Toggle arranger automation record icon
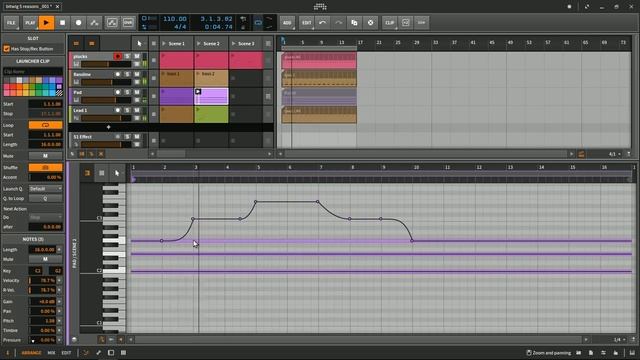The image size is (640, 360). pos(112,23)
